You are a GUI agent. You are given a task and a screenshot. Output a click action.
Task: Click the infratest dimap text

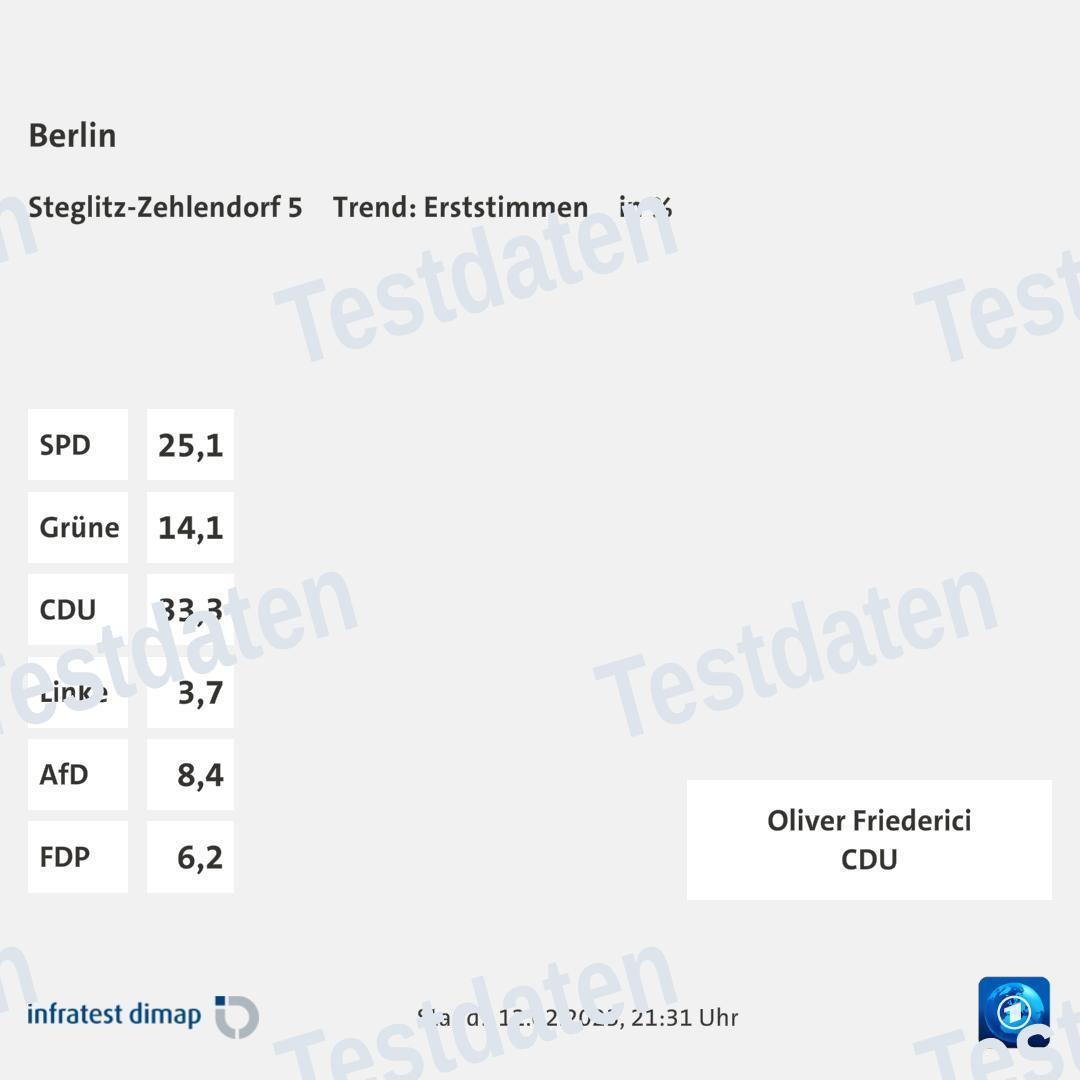114,1015
